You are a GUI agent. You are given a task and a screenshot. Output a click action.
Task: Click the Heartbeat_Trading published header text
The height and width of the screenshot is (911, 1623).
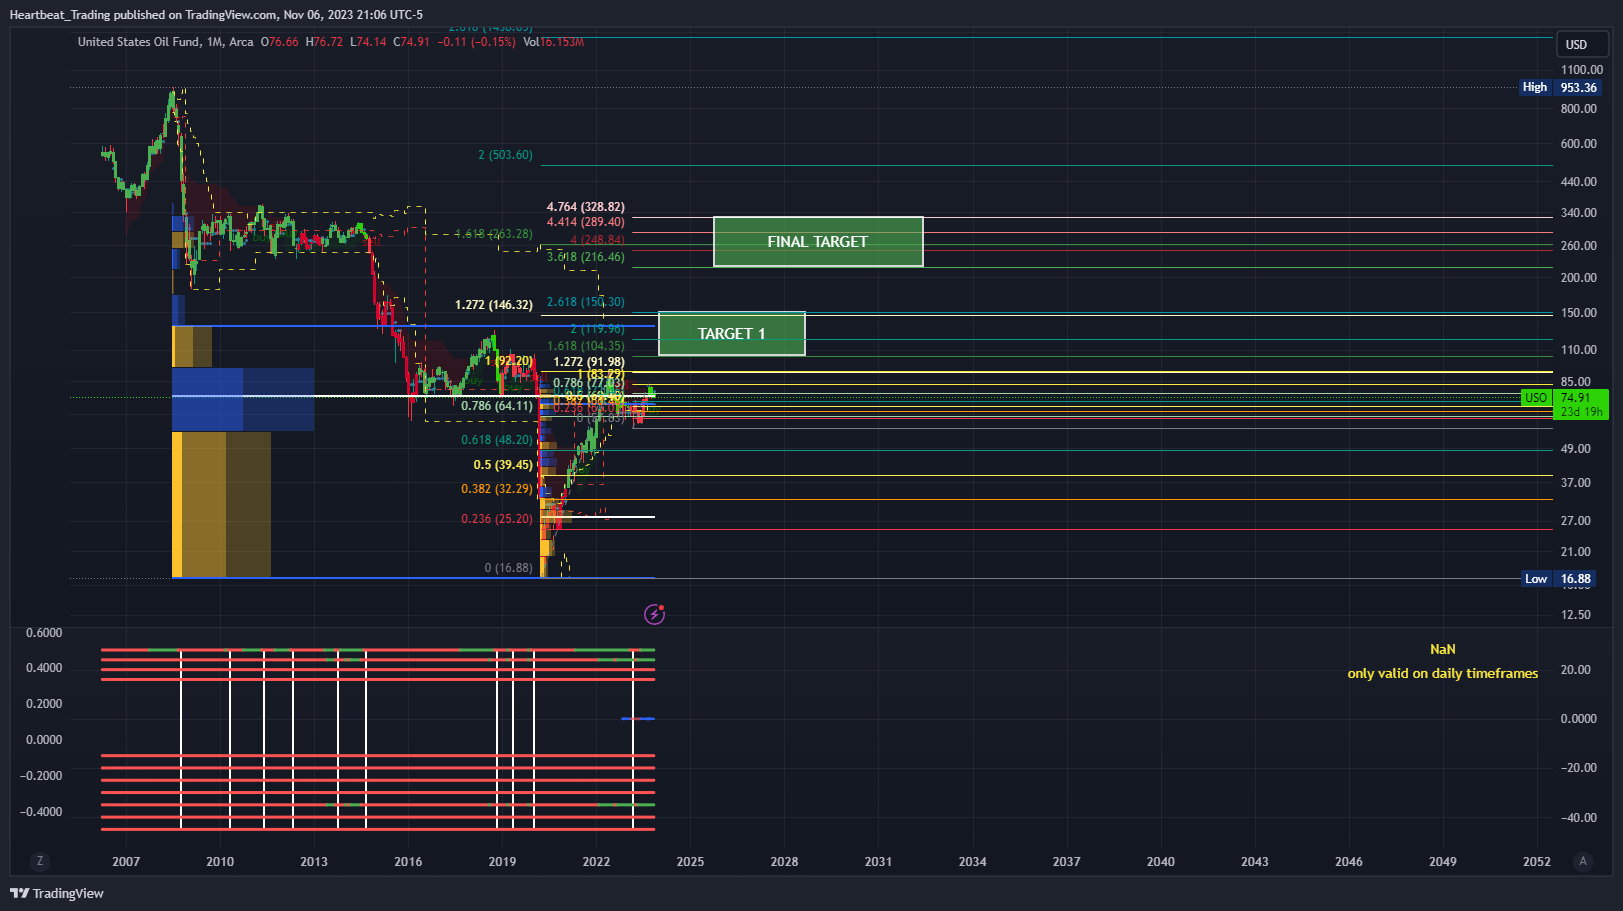click(216, 15)
